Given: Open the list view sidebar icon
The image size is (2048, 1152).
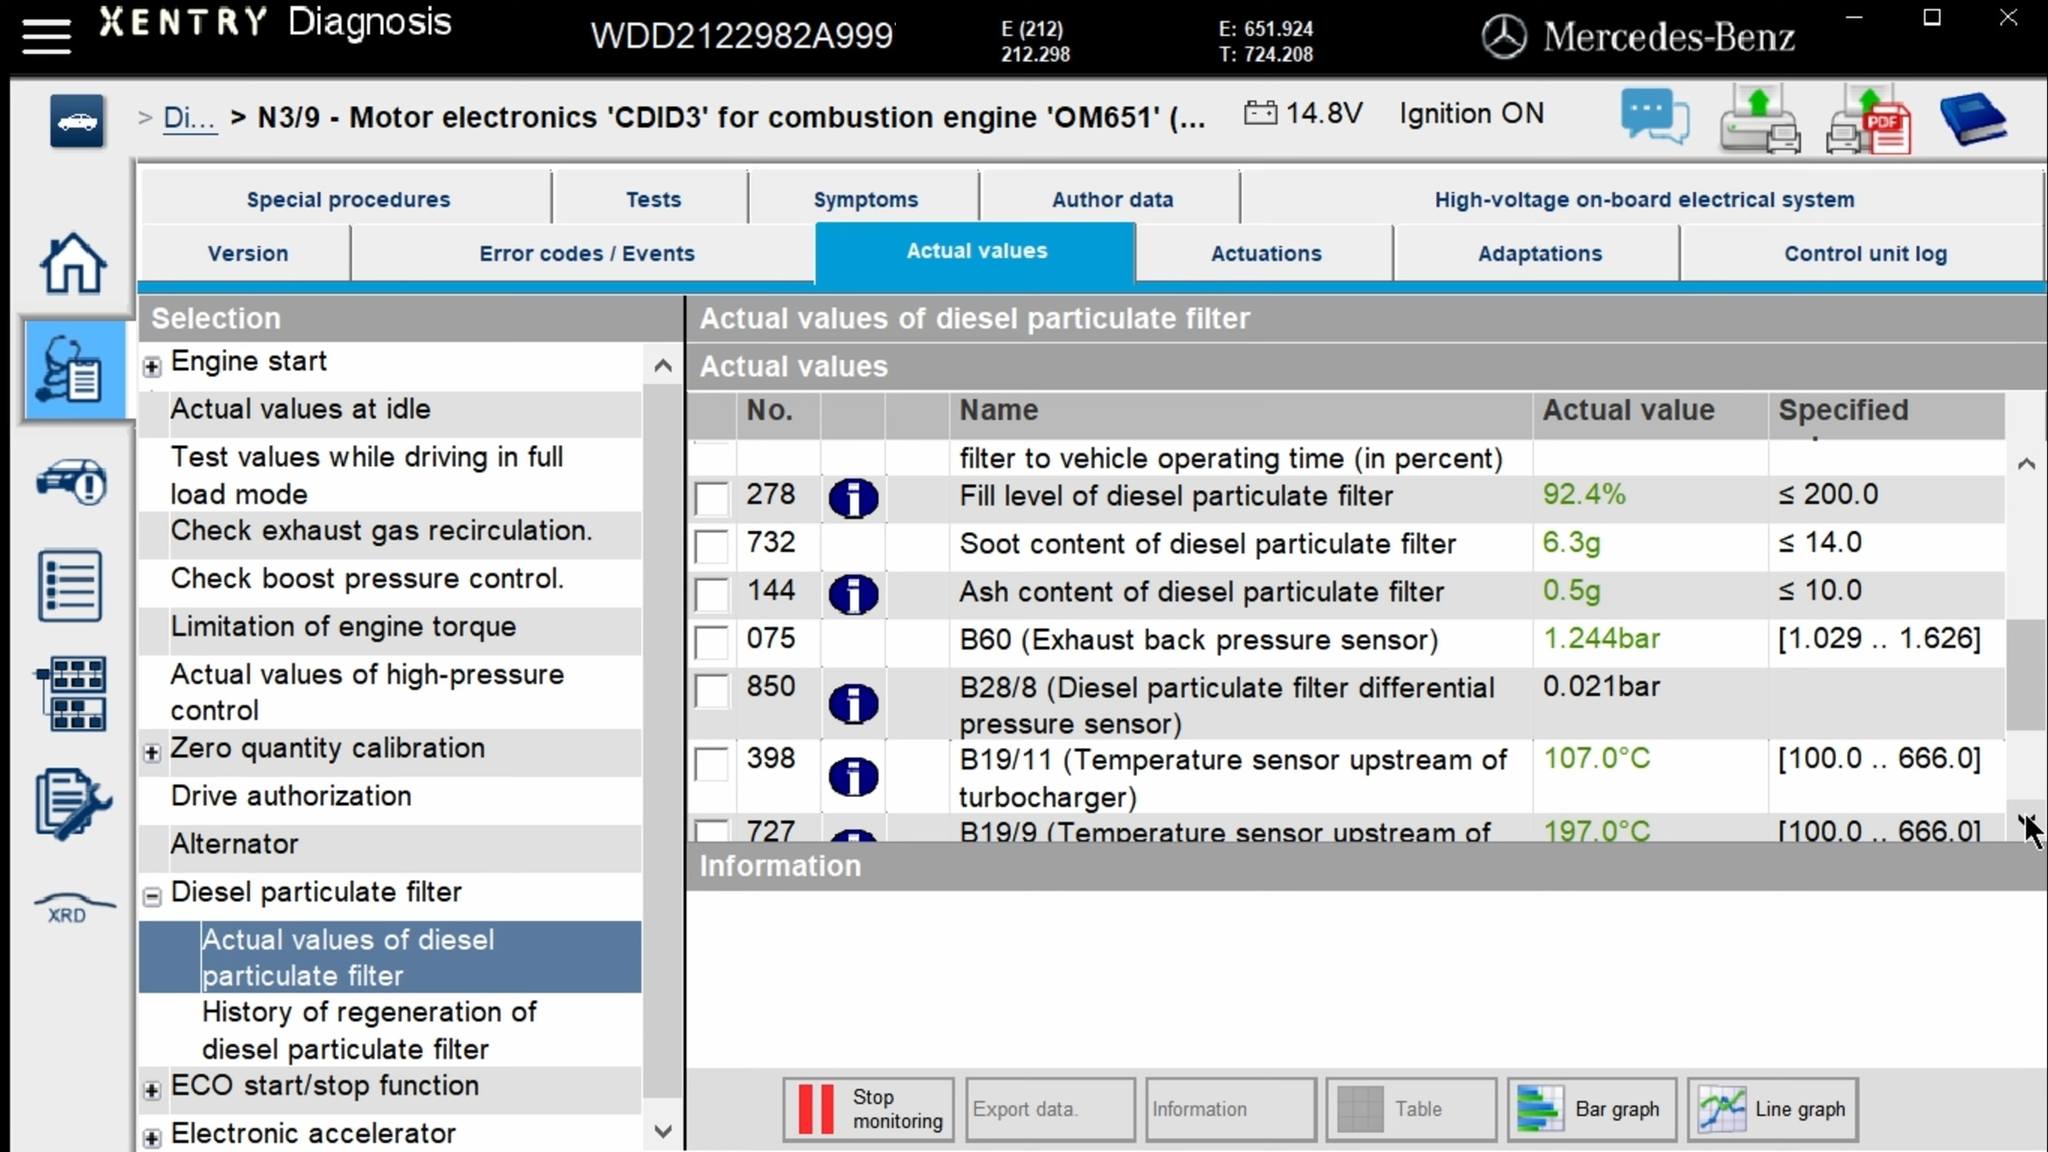Looking at the screenshot, I should coord(71,586).
